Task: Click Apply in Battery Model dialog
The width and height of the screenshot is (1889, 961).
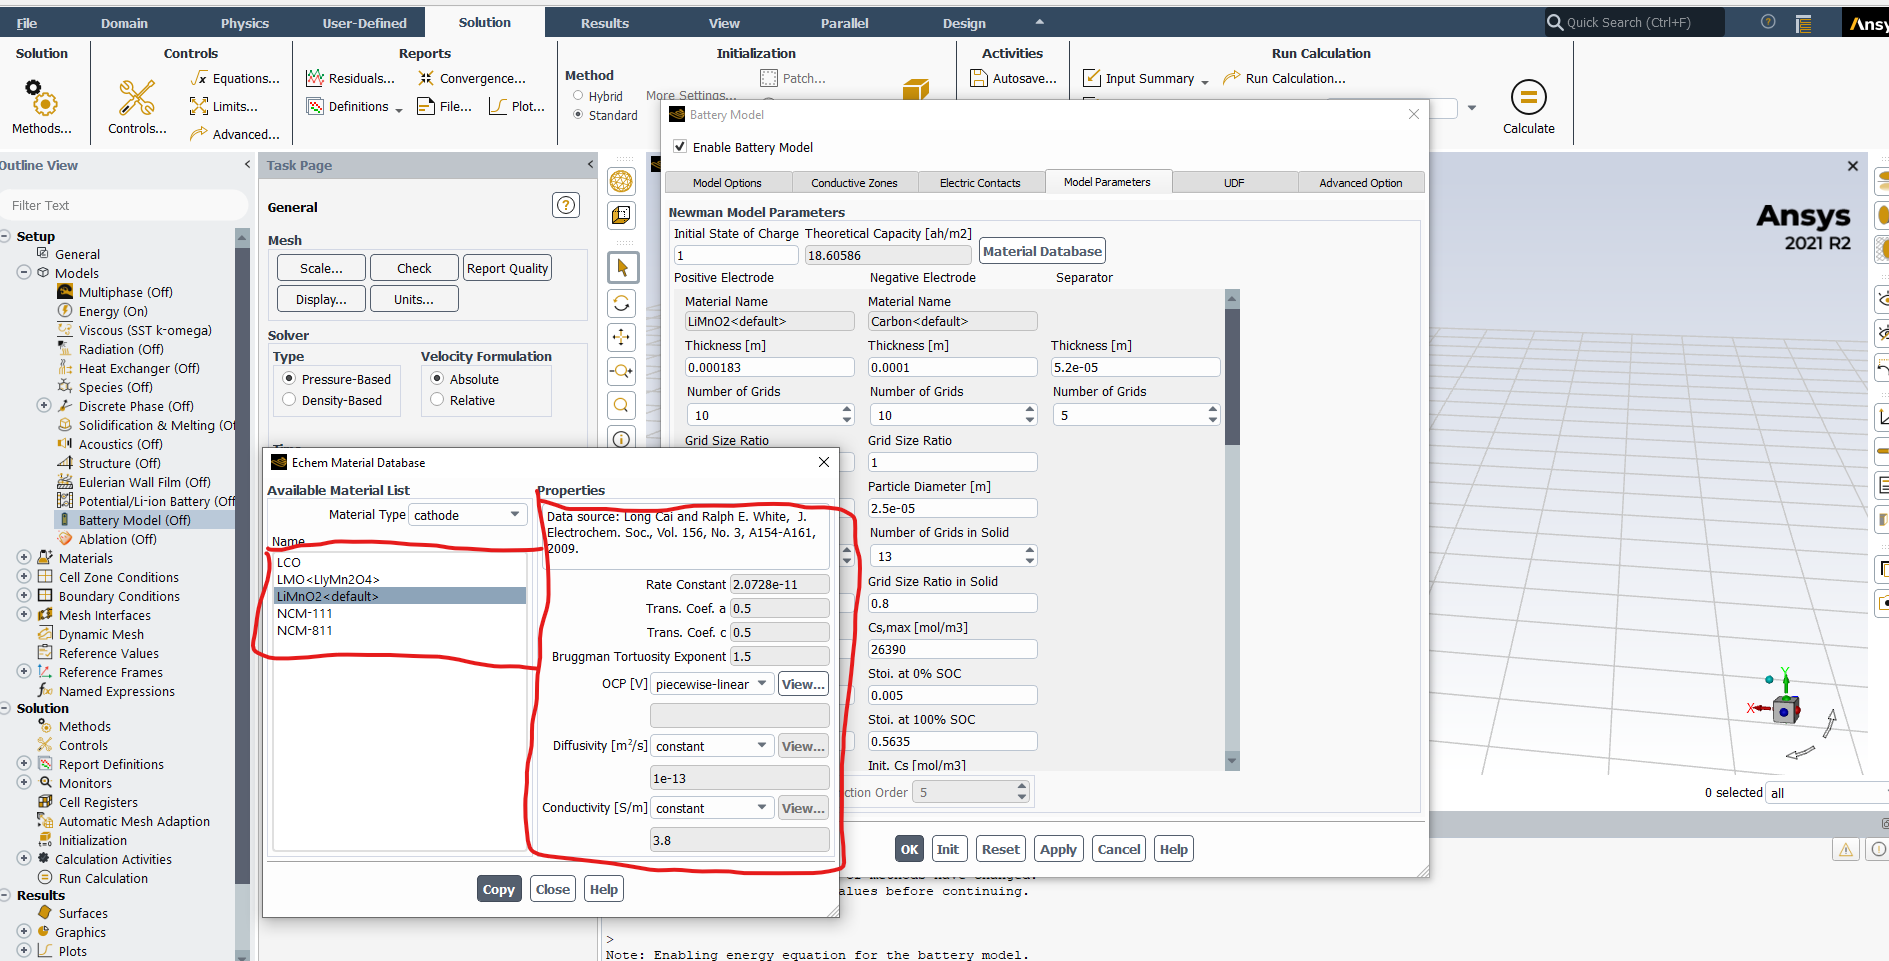Action: (x=1058, y=849)
